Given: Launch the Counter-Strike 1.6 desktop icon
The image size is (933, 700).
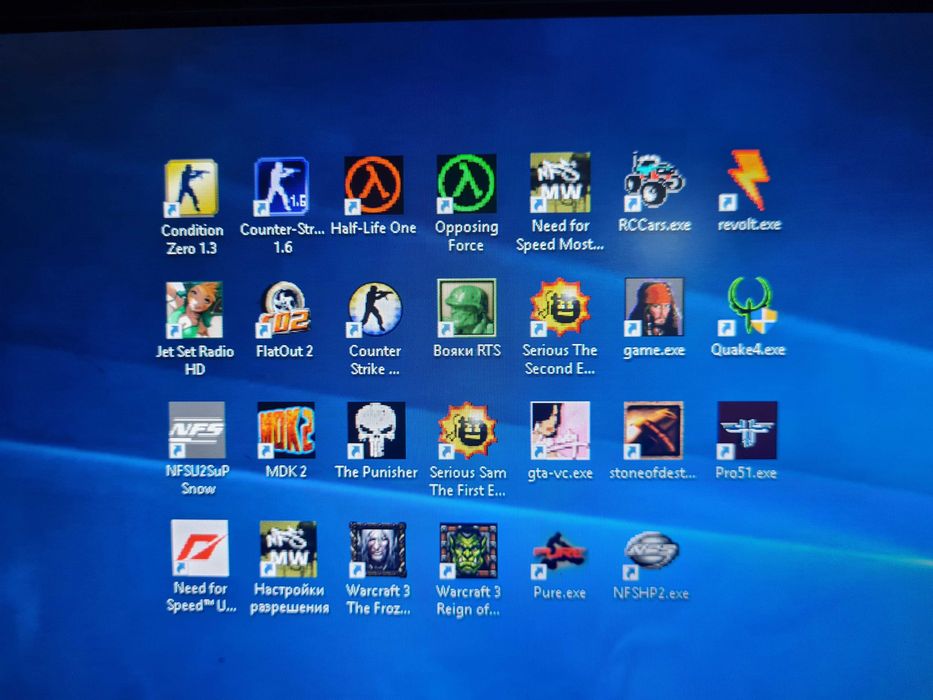Looking at the screenshot, I should pos(282,187).
